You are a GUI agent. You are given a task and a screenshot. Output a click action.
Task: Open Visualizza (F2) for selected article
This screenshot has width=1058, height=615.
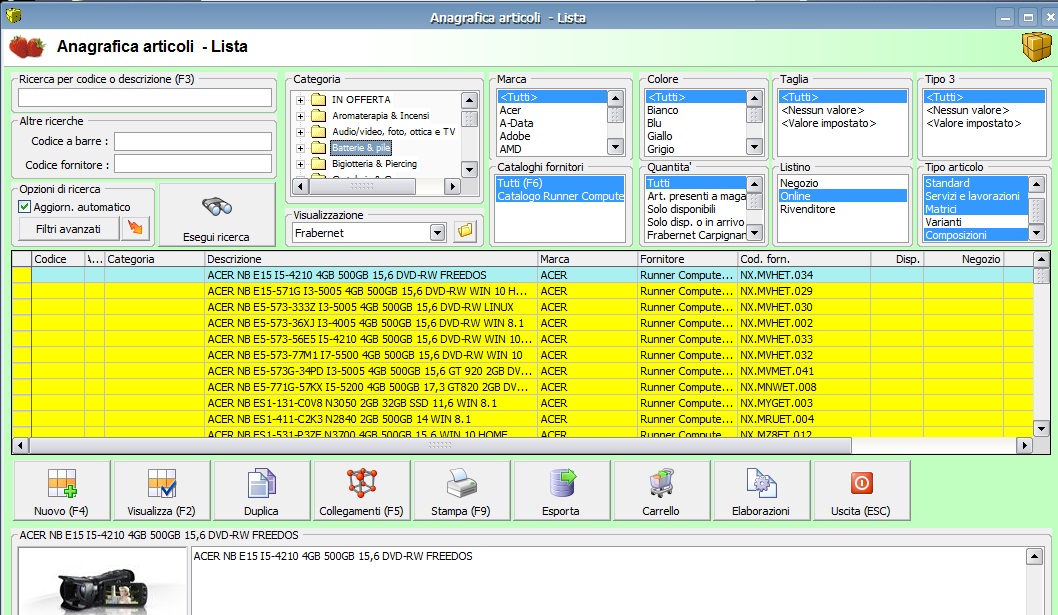click(x=161, y=491)
